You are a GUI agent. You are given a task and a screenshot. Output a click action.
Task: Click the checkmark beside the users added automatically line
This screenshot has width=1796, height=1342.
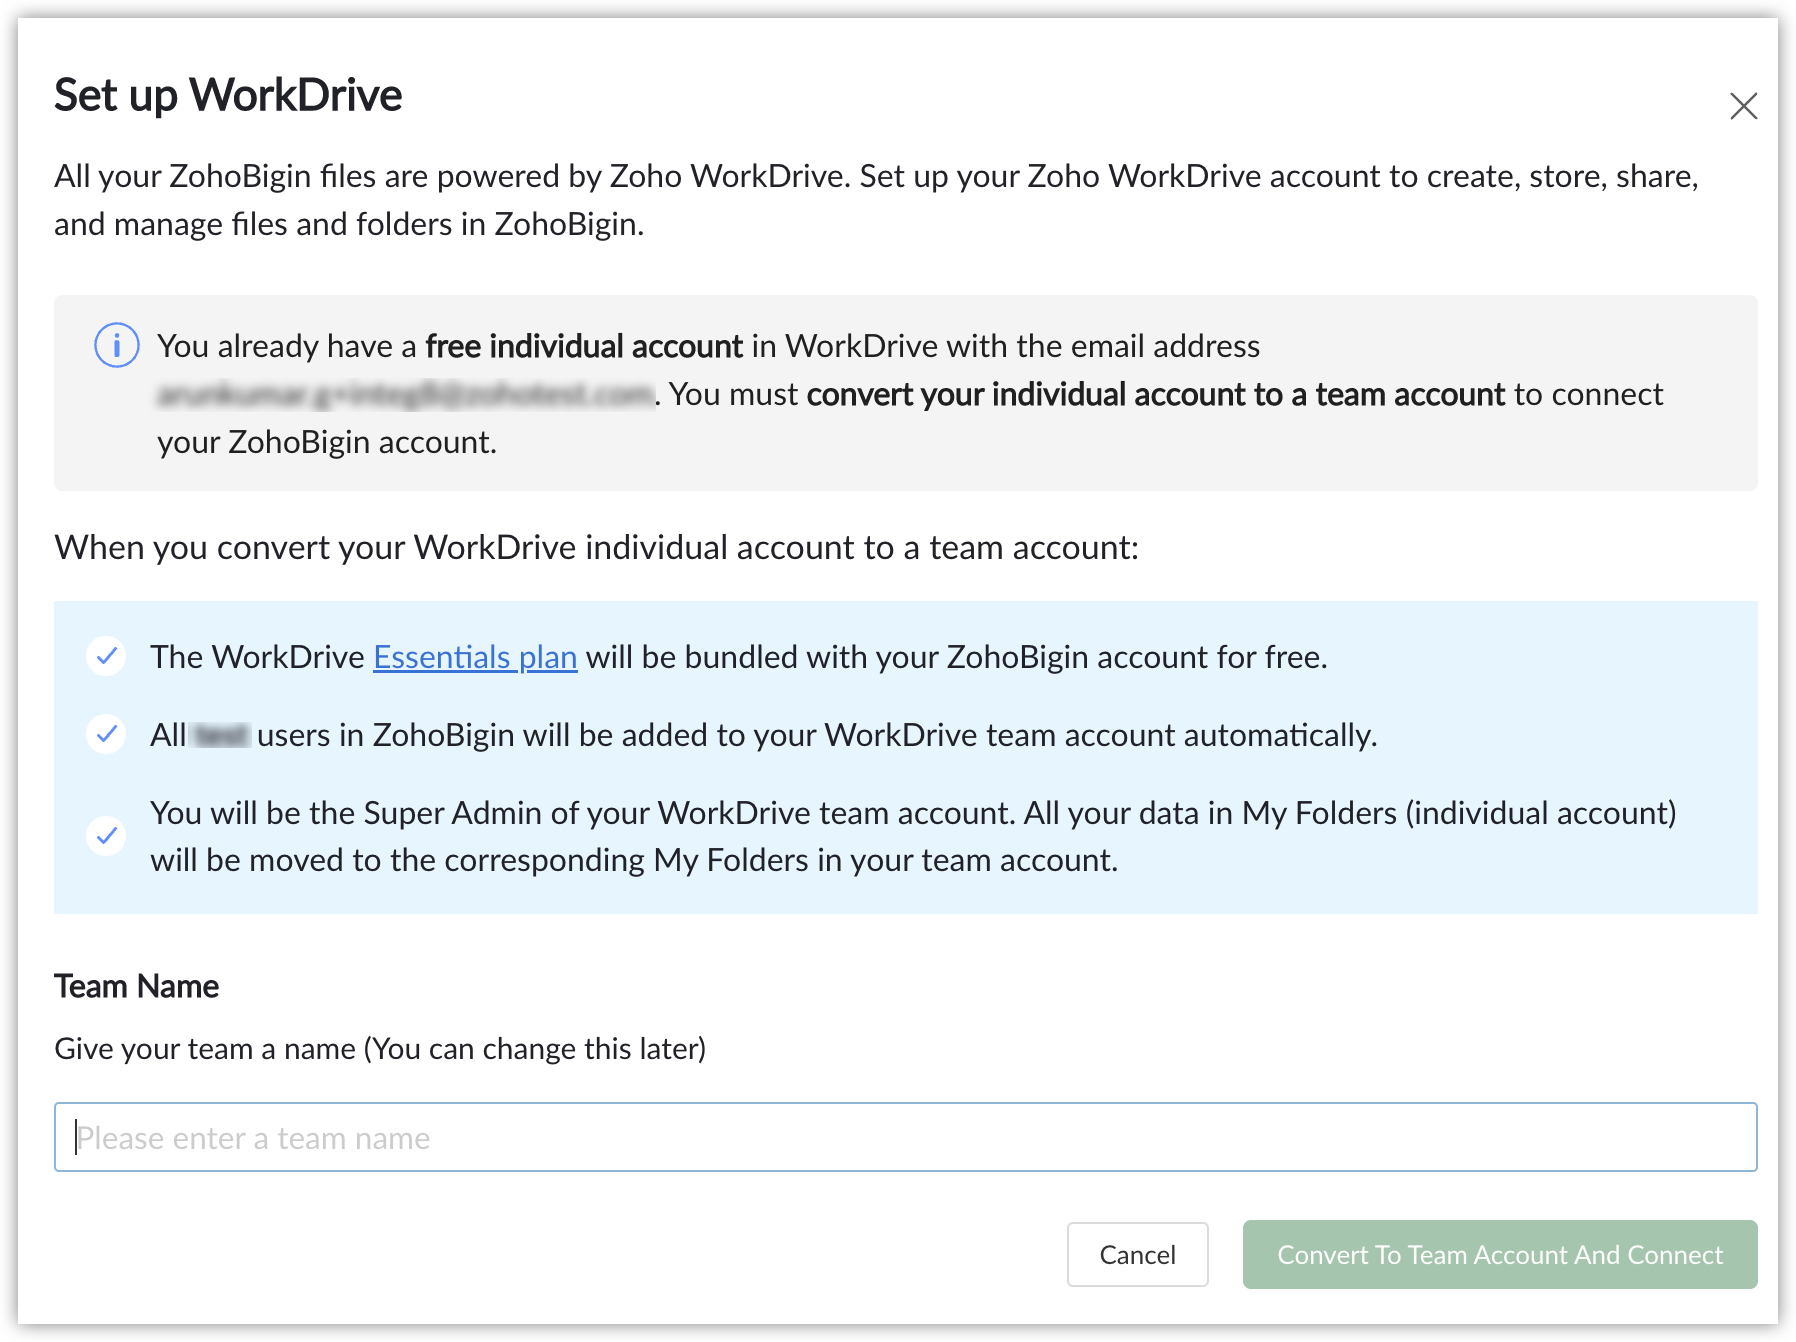point(106,735)
